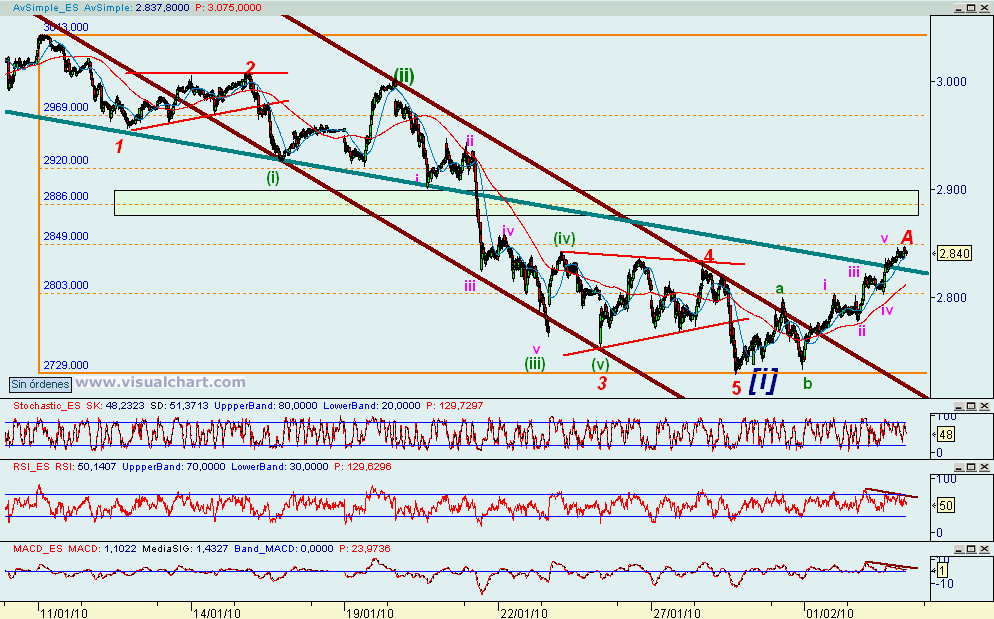Minimize the MACD_ES indicator panel

pos(958,548)
